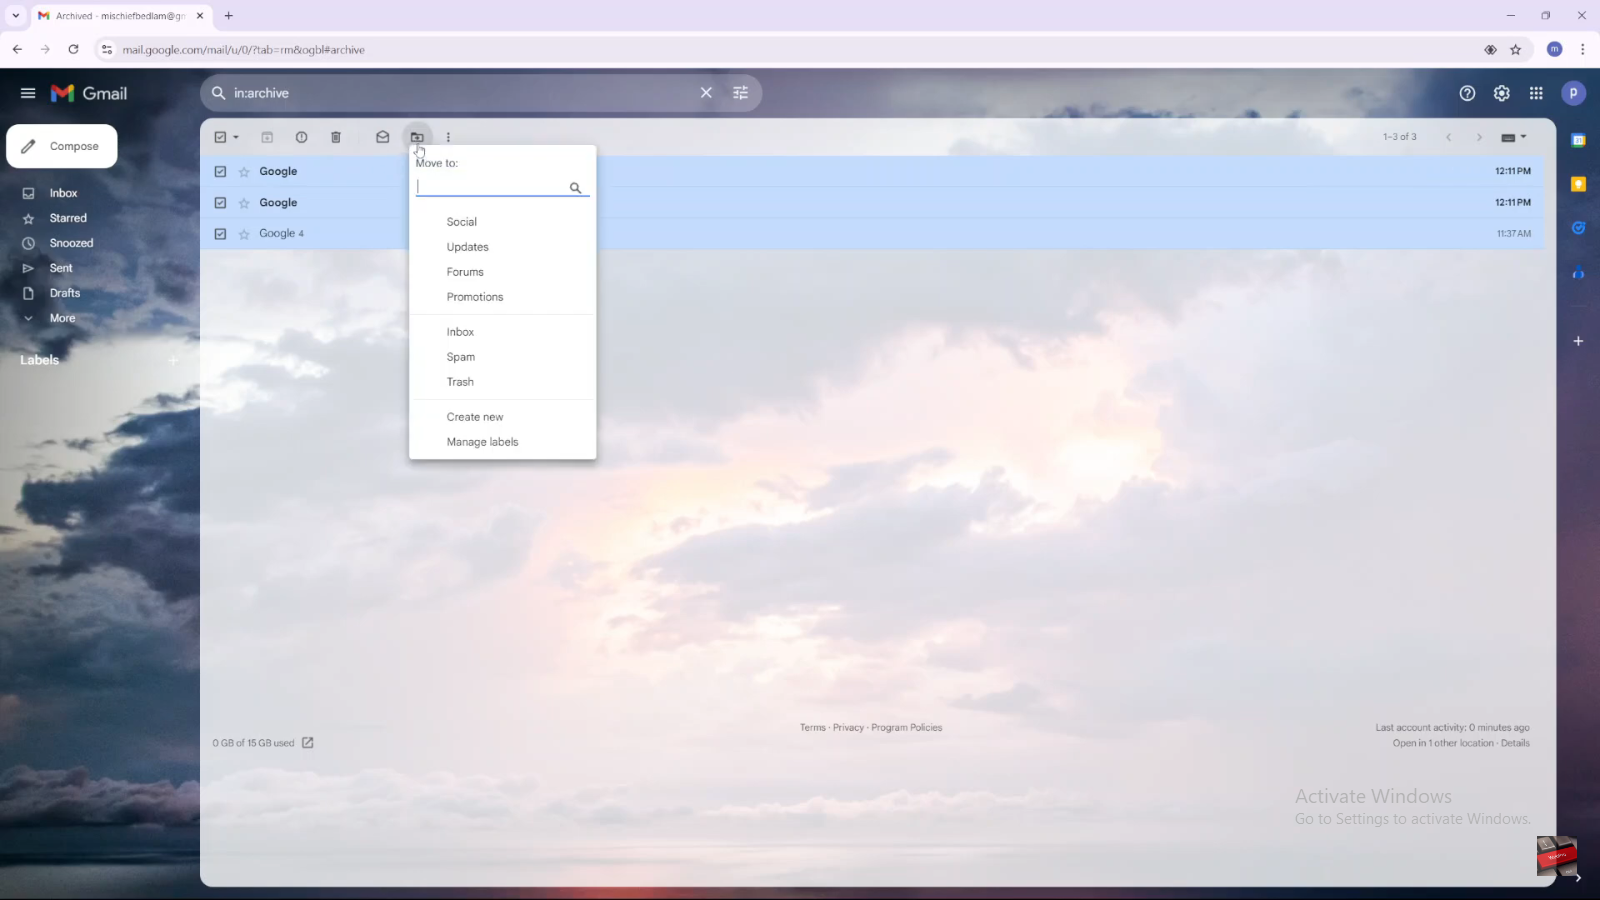Click the Gmail logo
This screenshot has width=1600, height=900.
(89, 93)
